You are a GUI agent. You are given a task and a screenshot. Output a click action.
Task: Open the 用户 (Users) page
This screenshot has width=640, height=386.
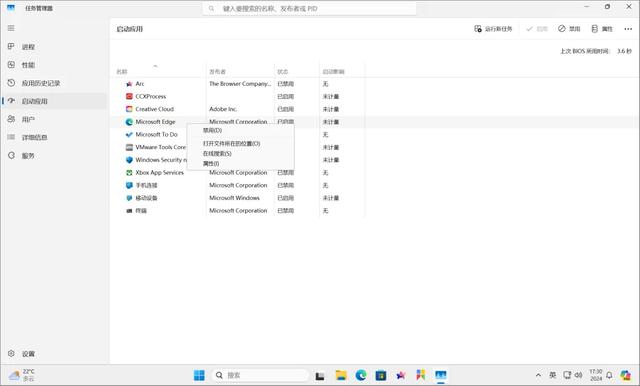point(54,119)
